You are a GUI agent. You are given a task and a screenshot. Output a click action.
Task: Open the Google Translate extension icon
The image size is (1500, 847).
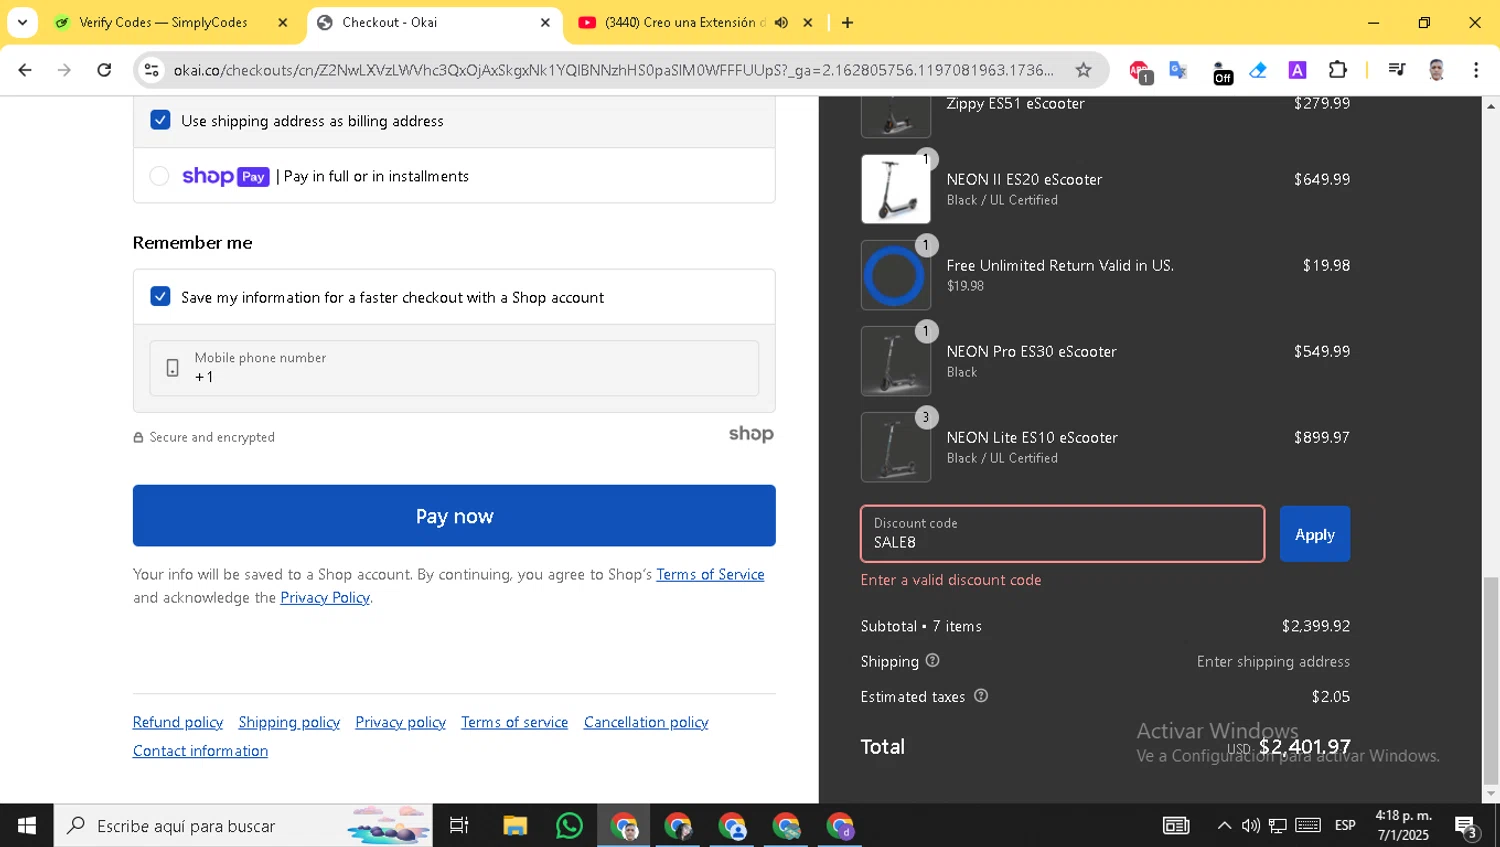pos(1179,70)
